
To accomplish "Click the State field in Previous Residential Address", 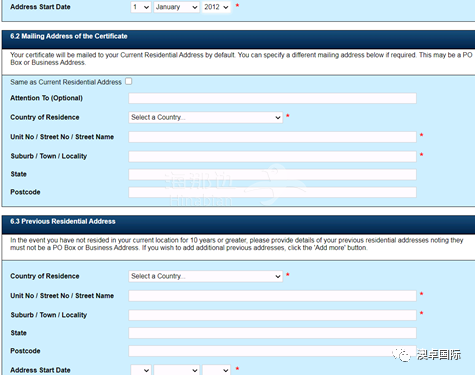I will [x=272, y=333].
